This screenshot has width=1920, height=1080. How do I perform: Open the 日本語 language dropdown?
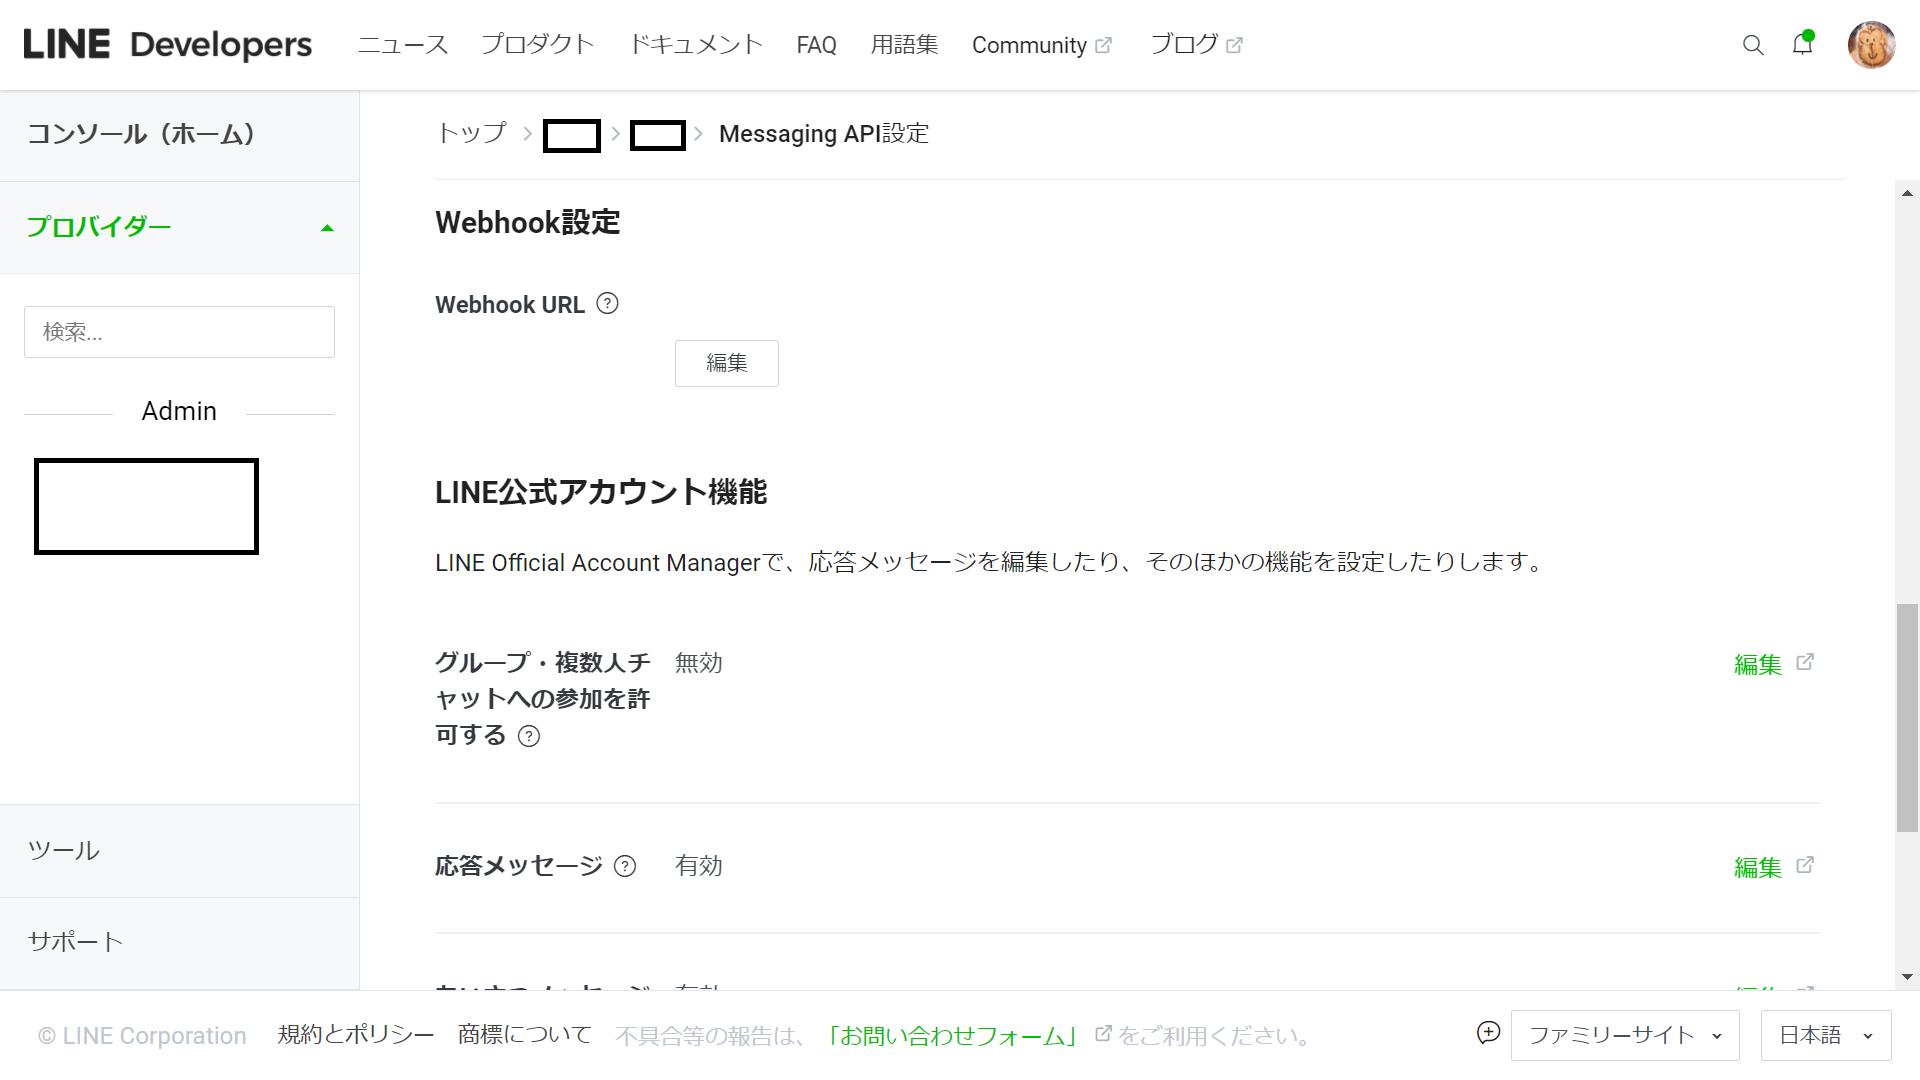tap(1825, 1035)
